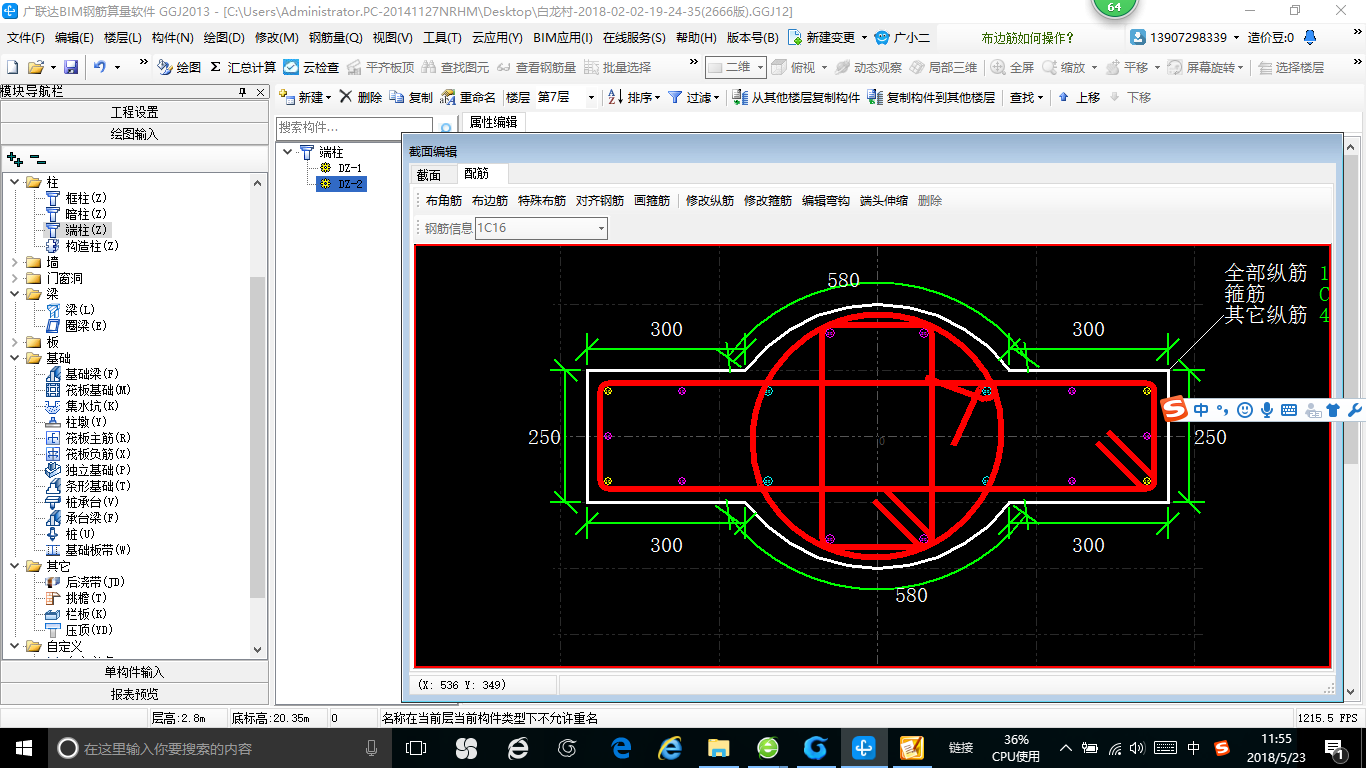Click the undo arrow icon

pos(100,67)
